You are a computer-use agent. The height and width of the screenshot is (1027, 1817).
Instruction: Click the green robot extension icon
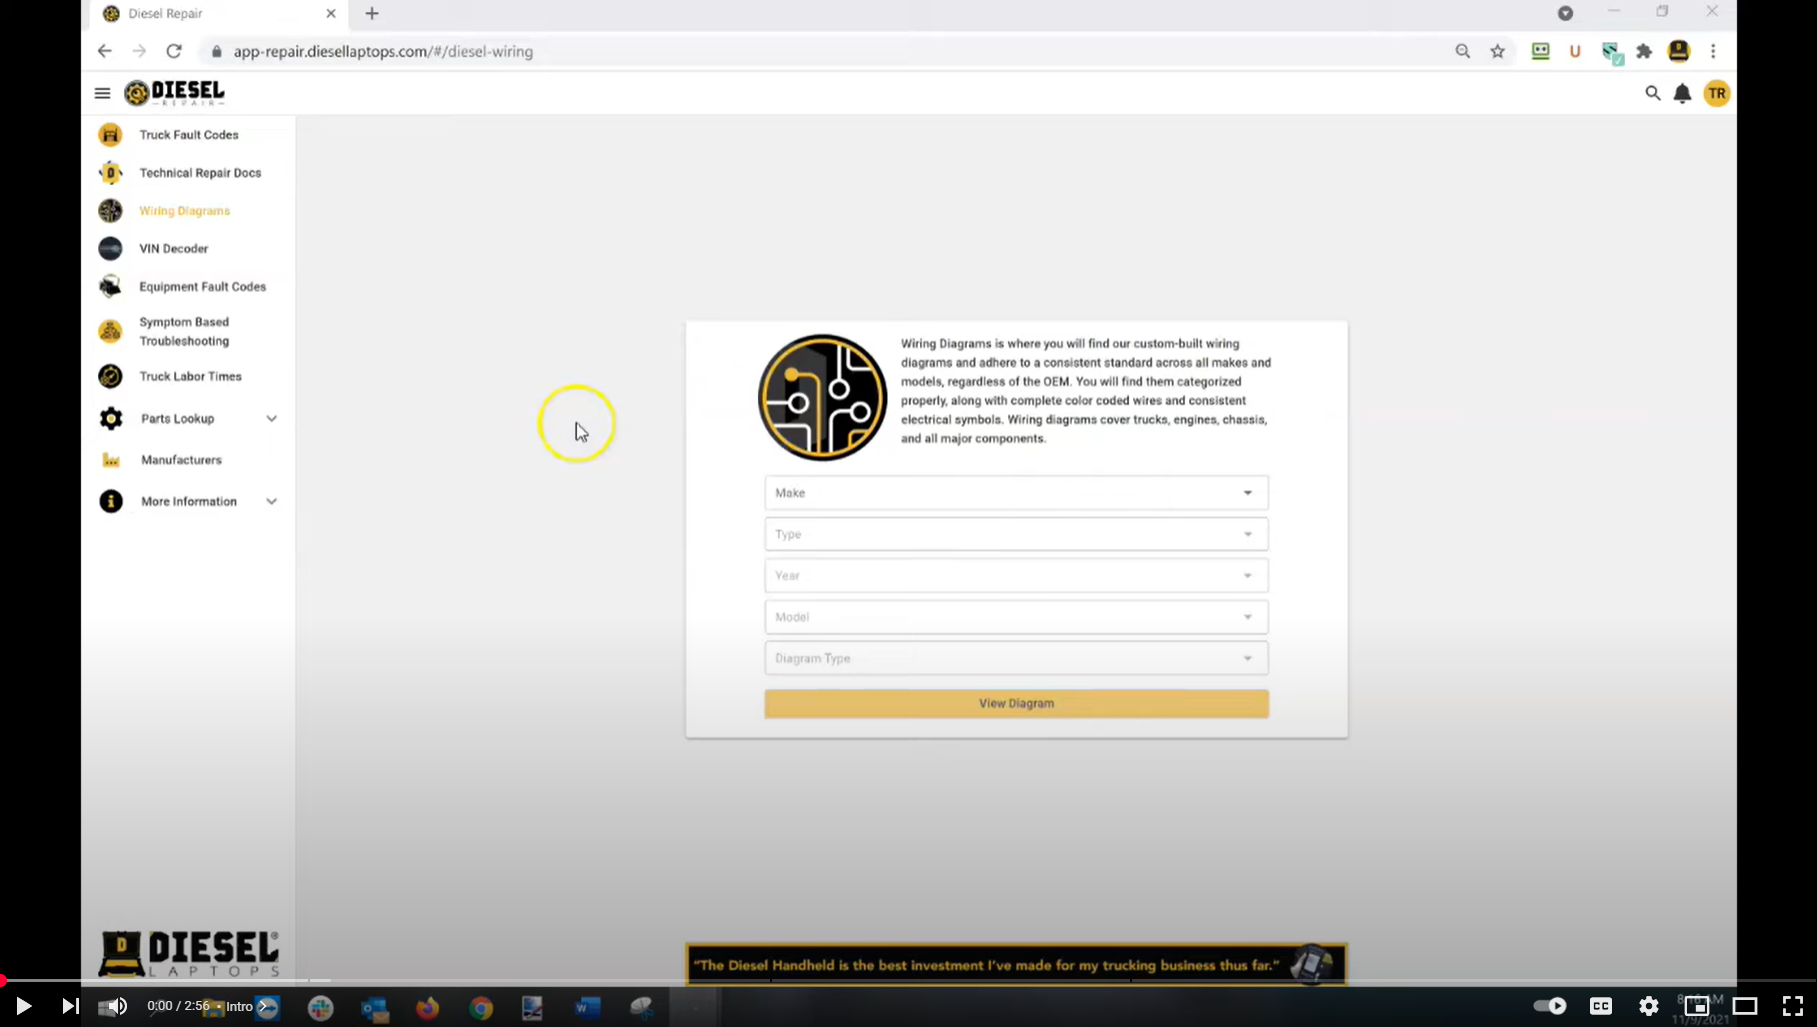1540,51
